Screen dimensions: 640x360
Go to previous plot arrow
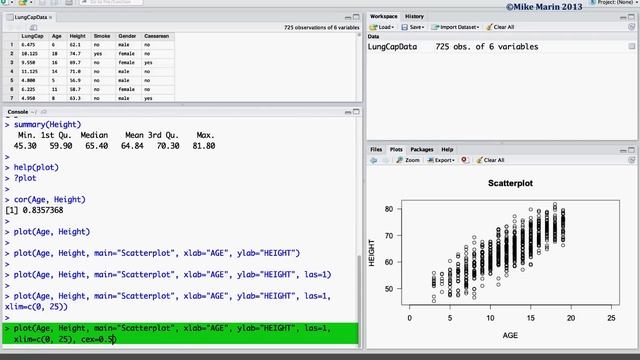coord(373,160)
